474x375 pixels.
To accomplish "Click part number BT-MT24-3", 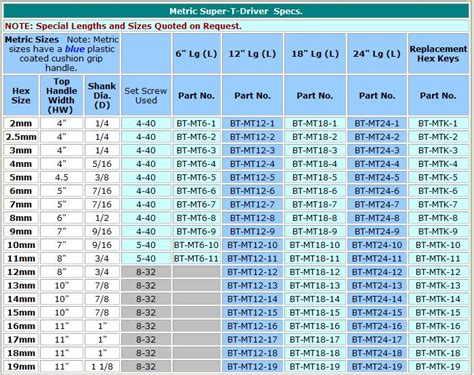I will click(x=377, y=150).
